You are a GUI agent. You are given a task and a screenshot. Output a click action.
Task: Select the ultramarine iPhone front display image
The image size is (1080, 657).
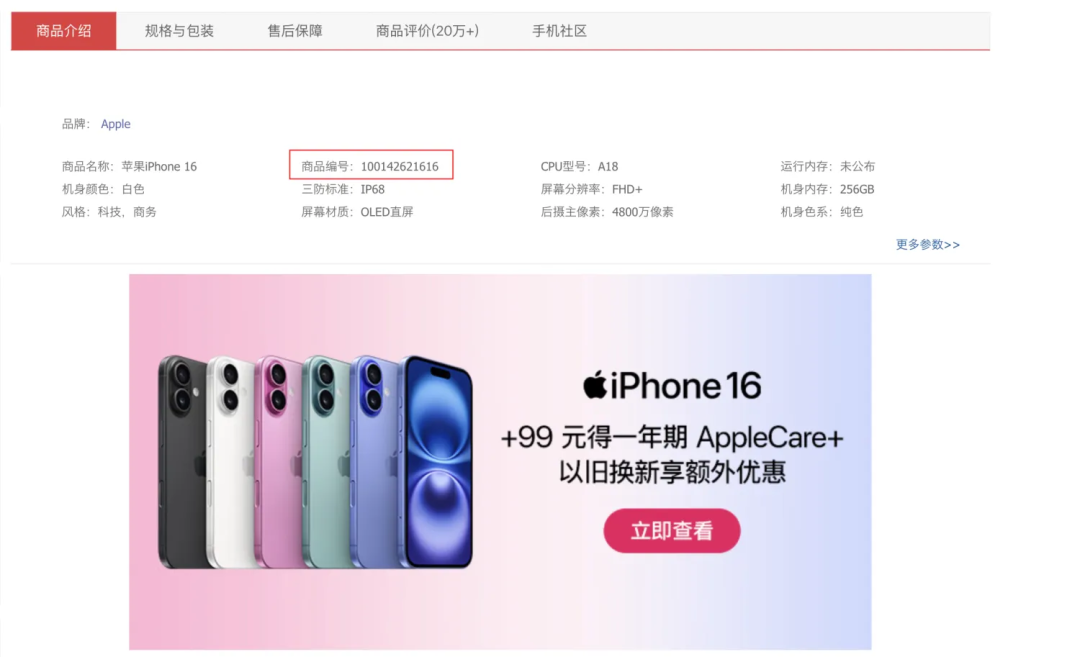click(x=438, y=461)
